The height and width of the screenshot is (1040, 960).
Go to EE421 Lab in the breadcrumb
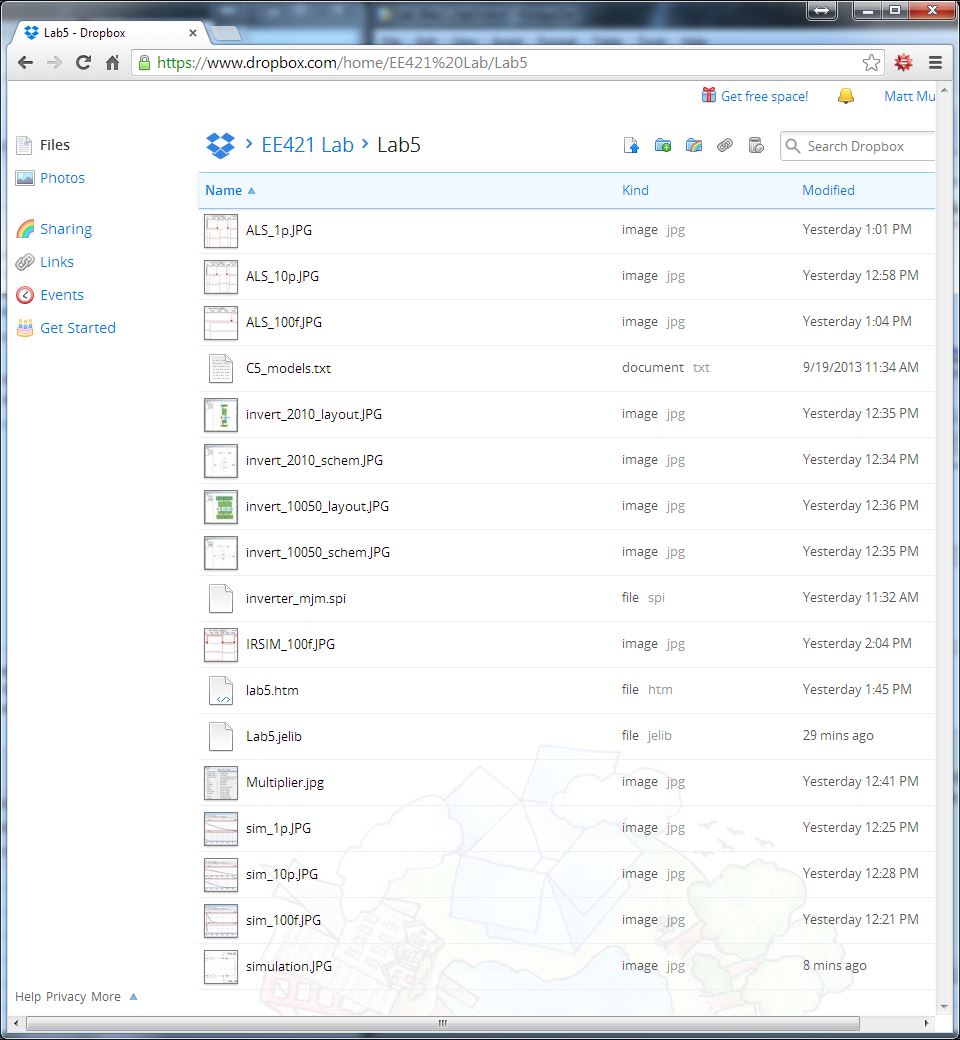click(307, 145)
